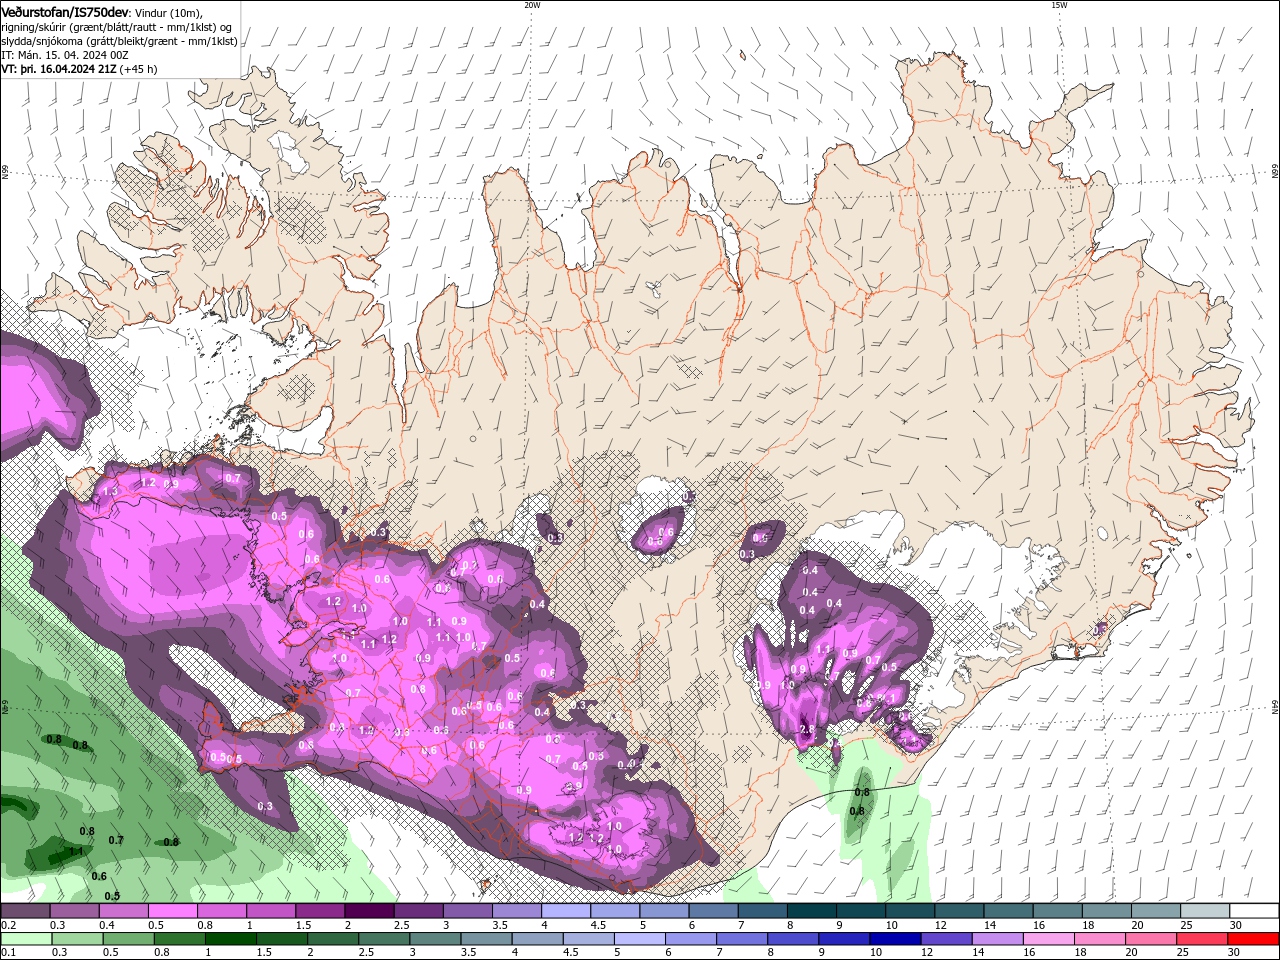Pick rain legend swatch between 7 and 8
This screenshot has width=1280, height=960.
click(x=744, y=939)
